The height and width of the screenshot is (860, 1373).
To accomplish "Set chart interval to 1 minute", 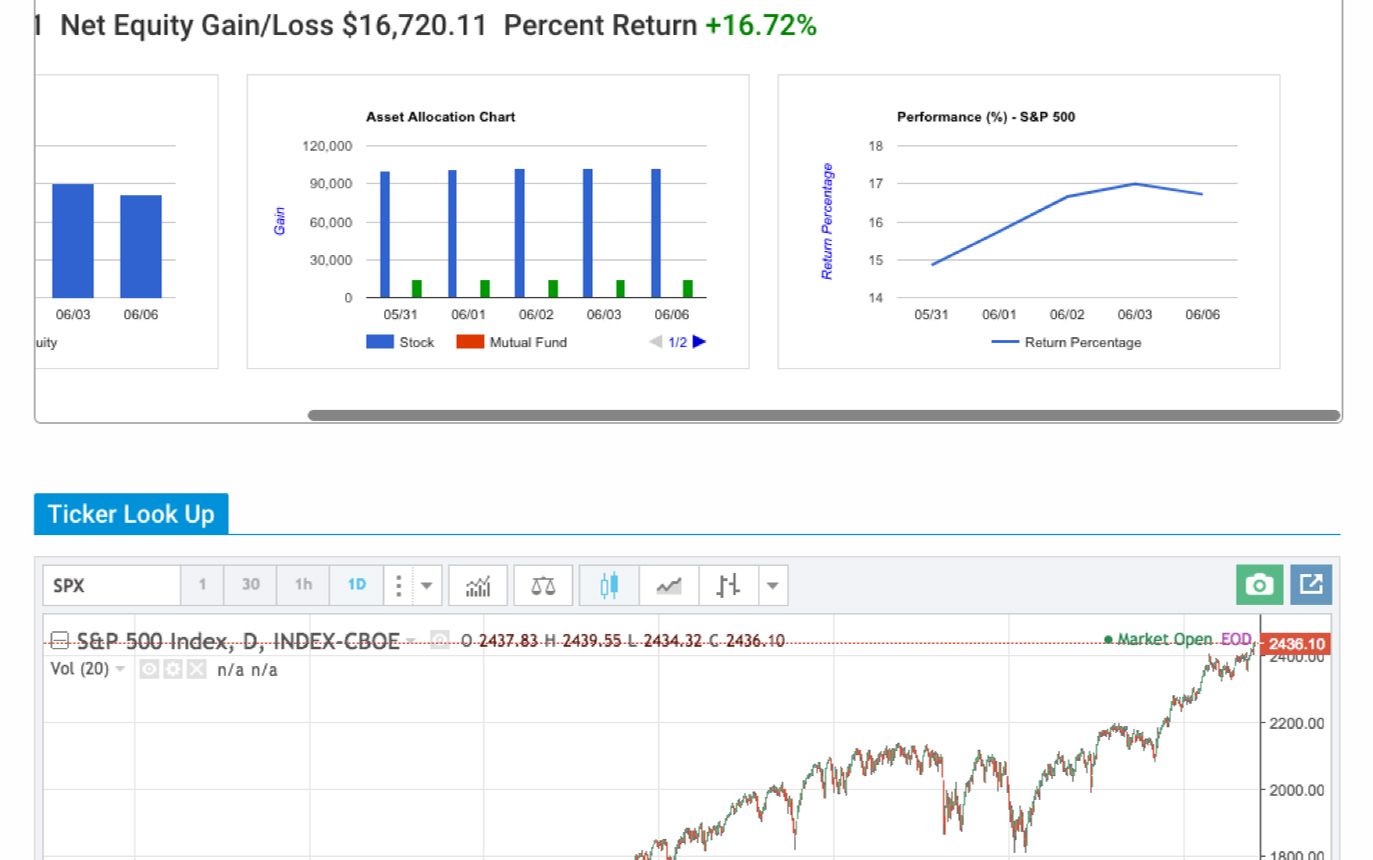I will pyautogui.click(x=202, y=586).
